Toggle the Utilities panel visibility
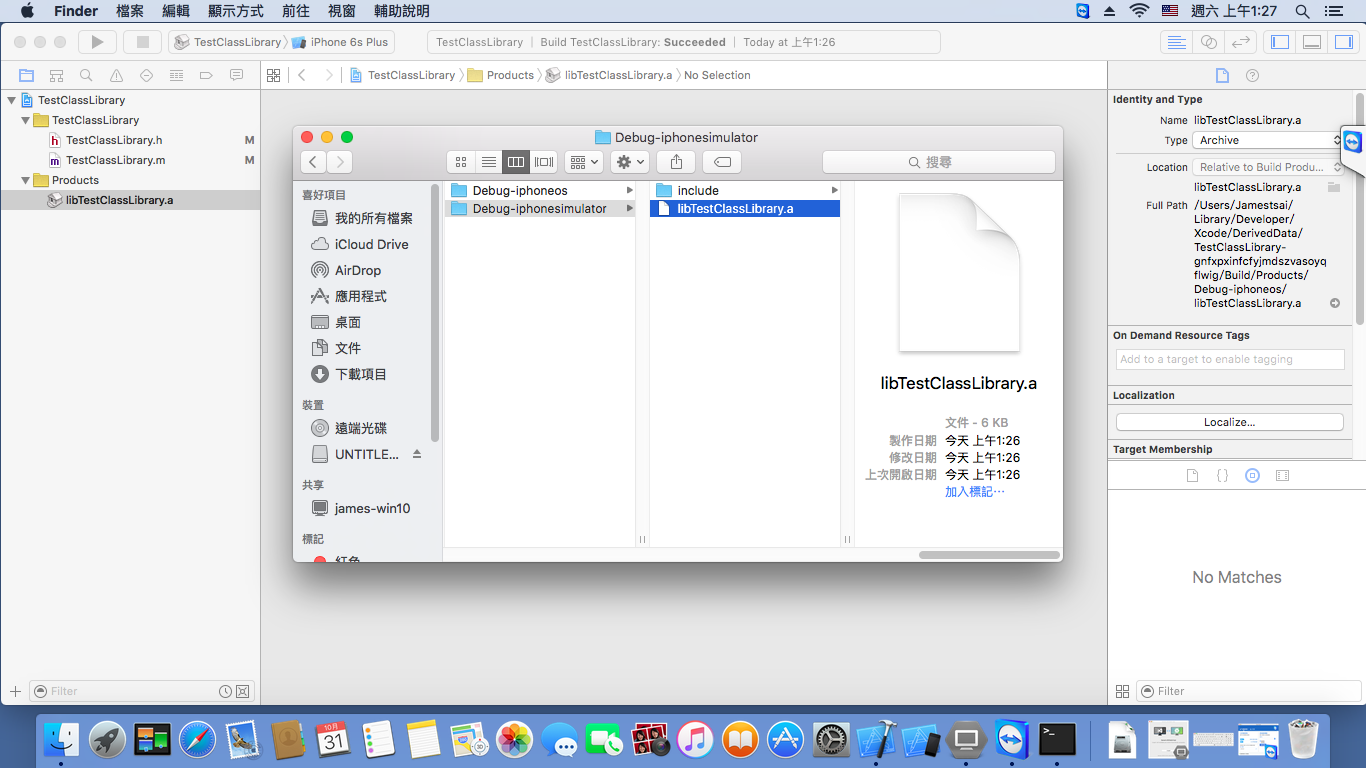This screenshot has width=1366, height=768. [1344, 42]
